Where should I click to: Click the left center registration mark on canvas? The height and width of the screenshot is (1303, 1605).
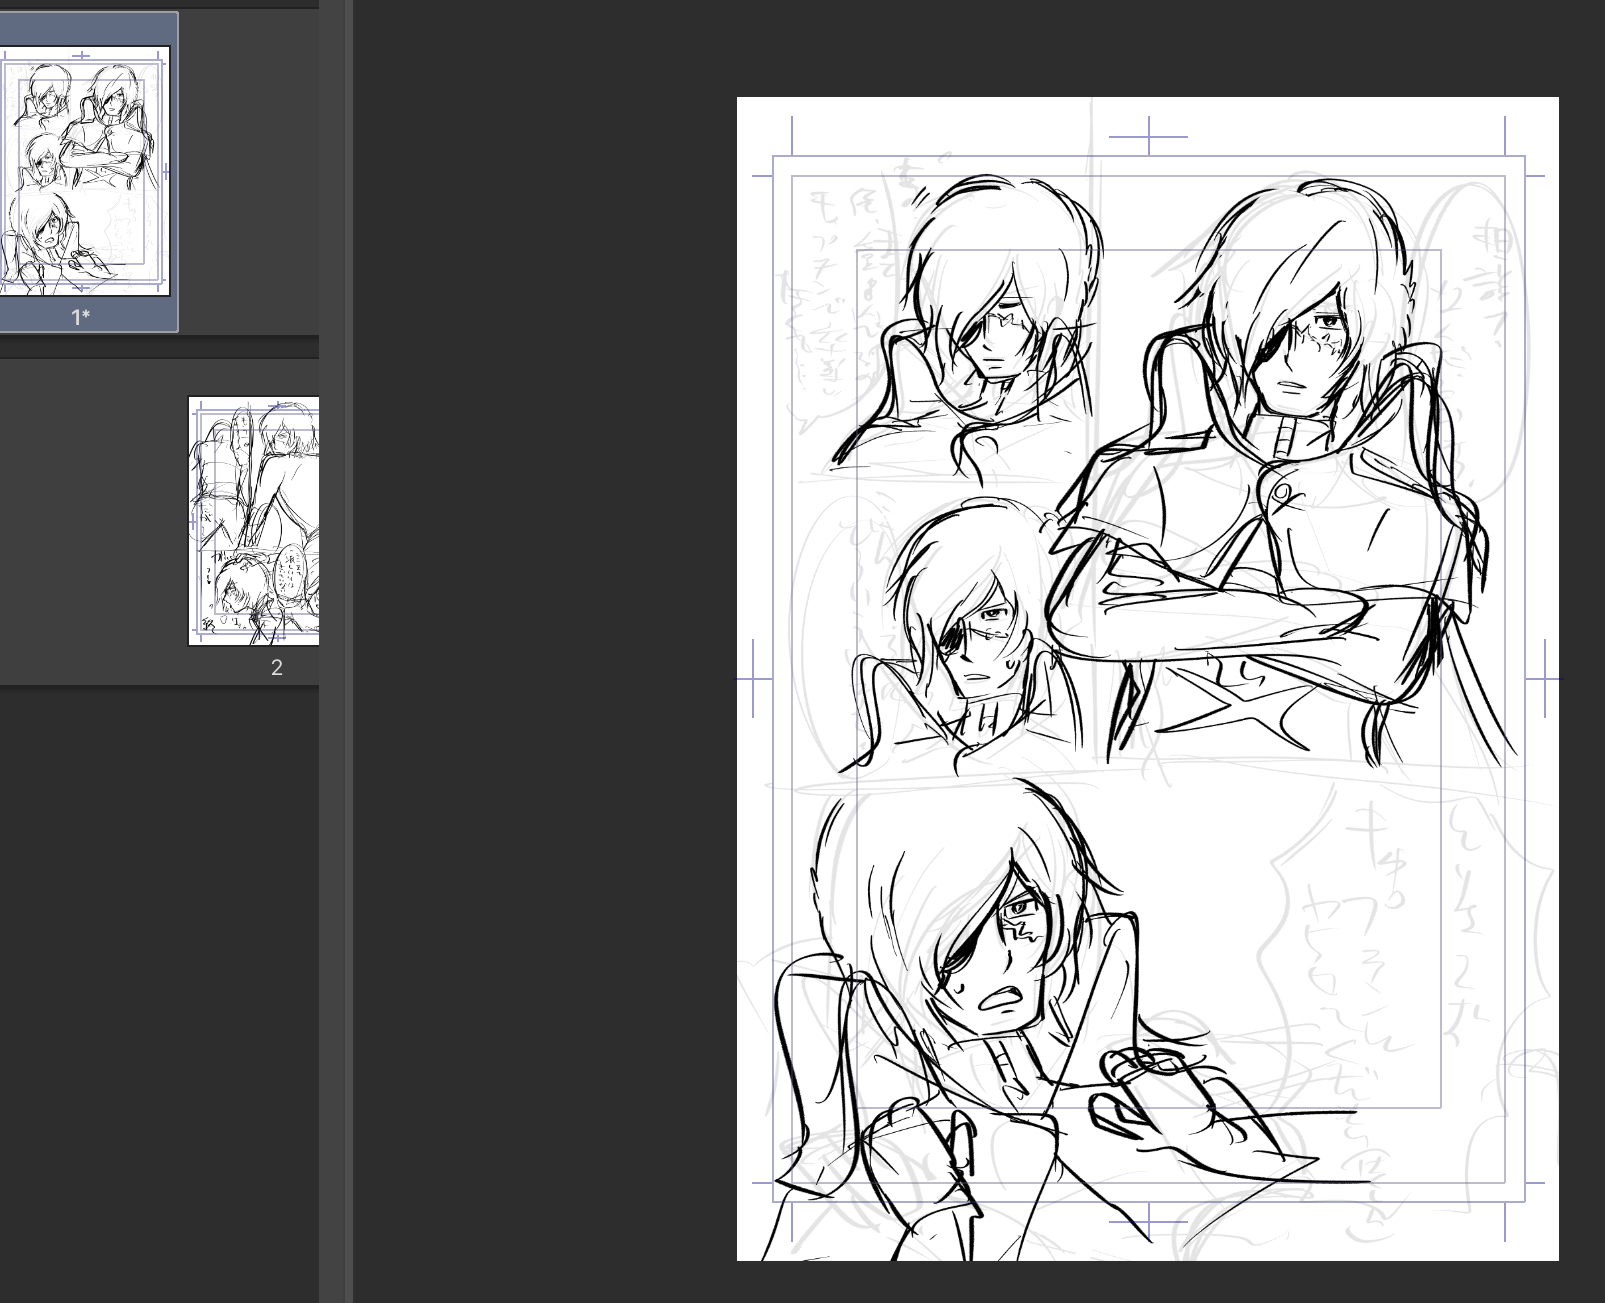pyautogui.click(x=753, y=680)
